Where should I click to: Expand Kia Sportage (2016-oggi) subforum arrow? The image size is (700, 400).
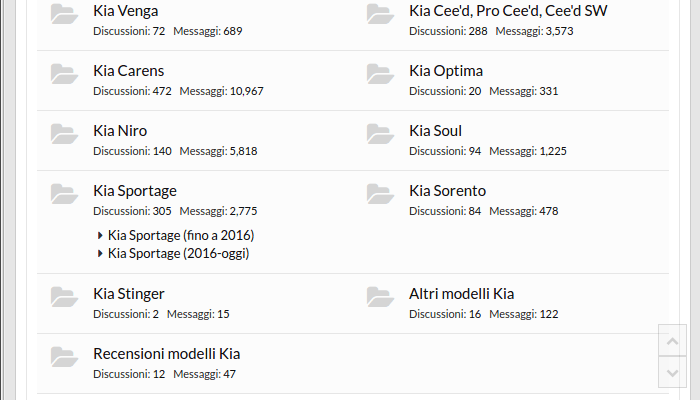click(x=100, y=254)
